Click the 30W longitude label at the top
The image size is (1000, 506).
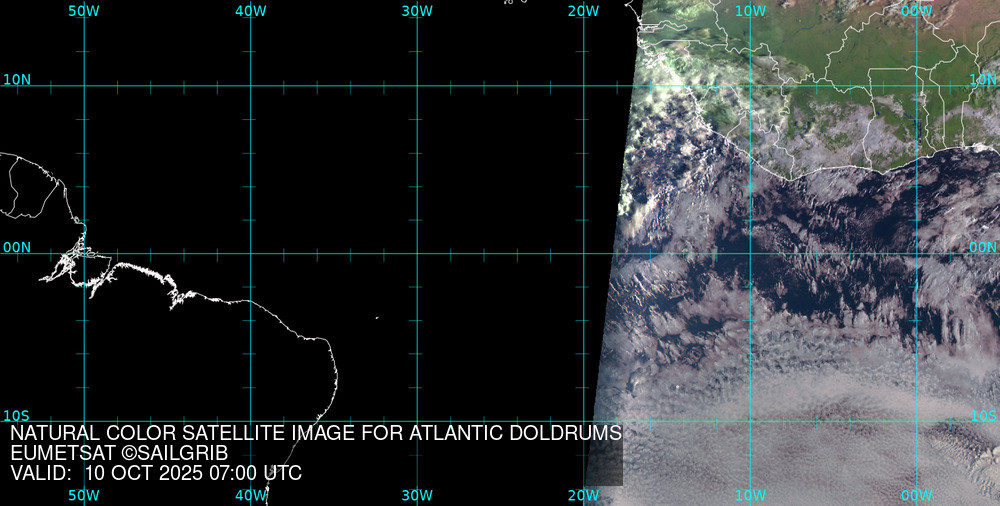417,10
